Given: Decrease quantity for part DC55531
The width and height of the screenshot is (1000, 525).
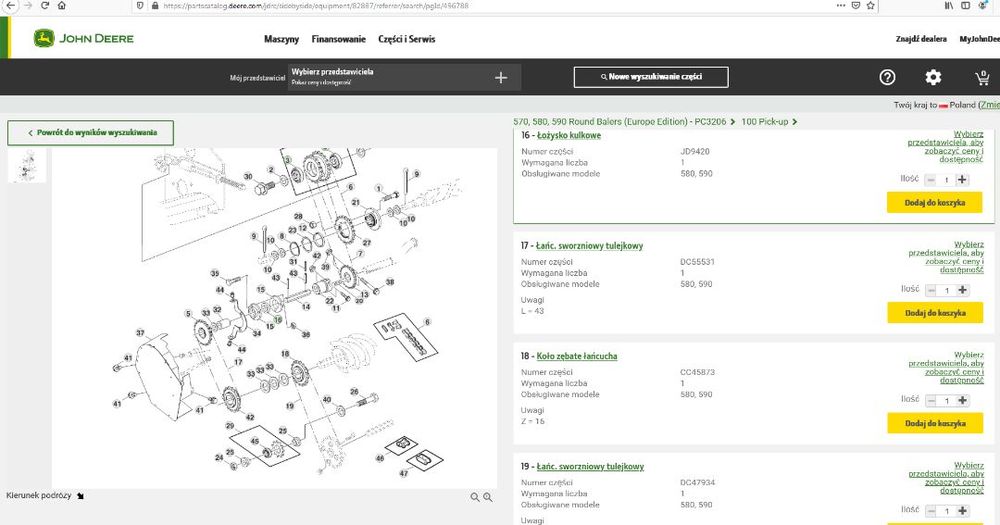Looking at the screenshot, I should coord(931,290).
